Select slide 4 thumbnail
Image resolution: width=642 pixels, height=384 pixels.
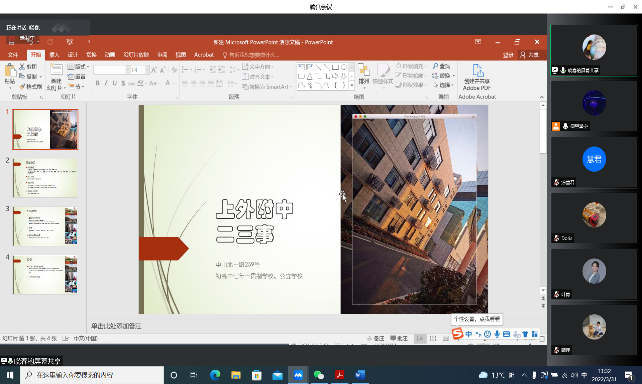45,275
